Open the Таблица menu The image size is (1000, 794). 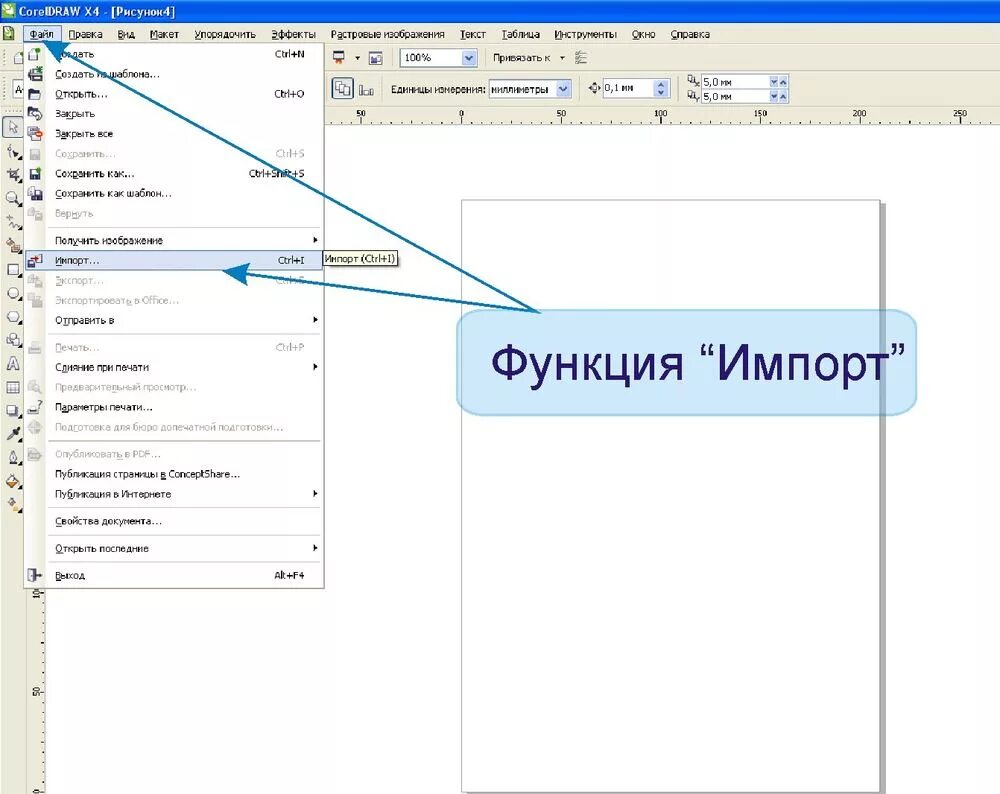(520, 34)
